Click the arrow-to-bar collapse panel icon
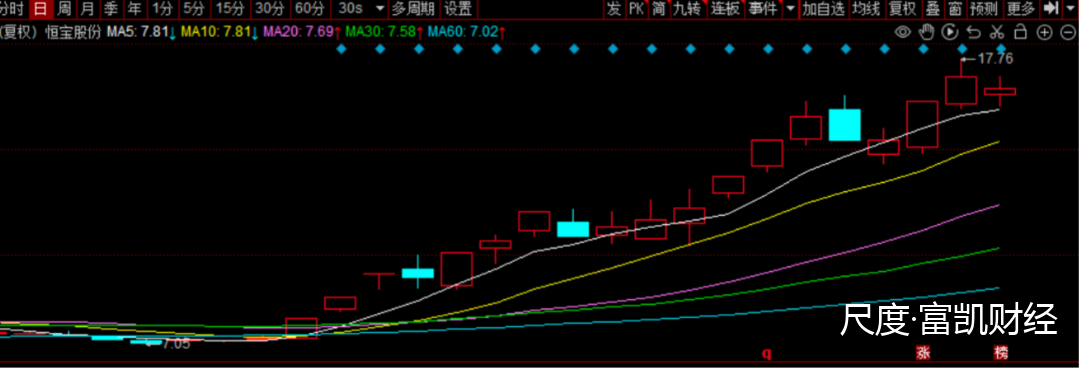The width and height of the screenshot is (1080, 370). tap(1050, 9)
